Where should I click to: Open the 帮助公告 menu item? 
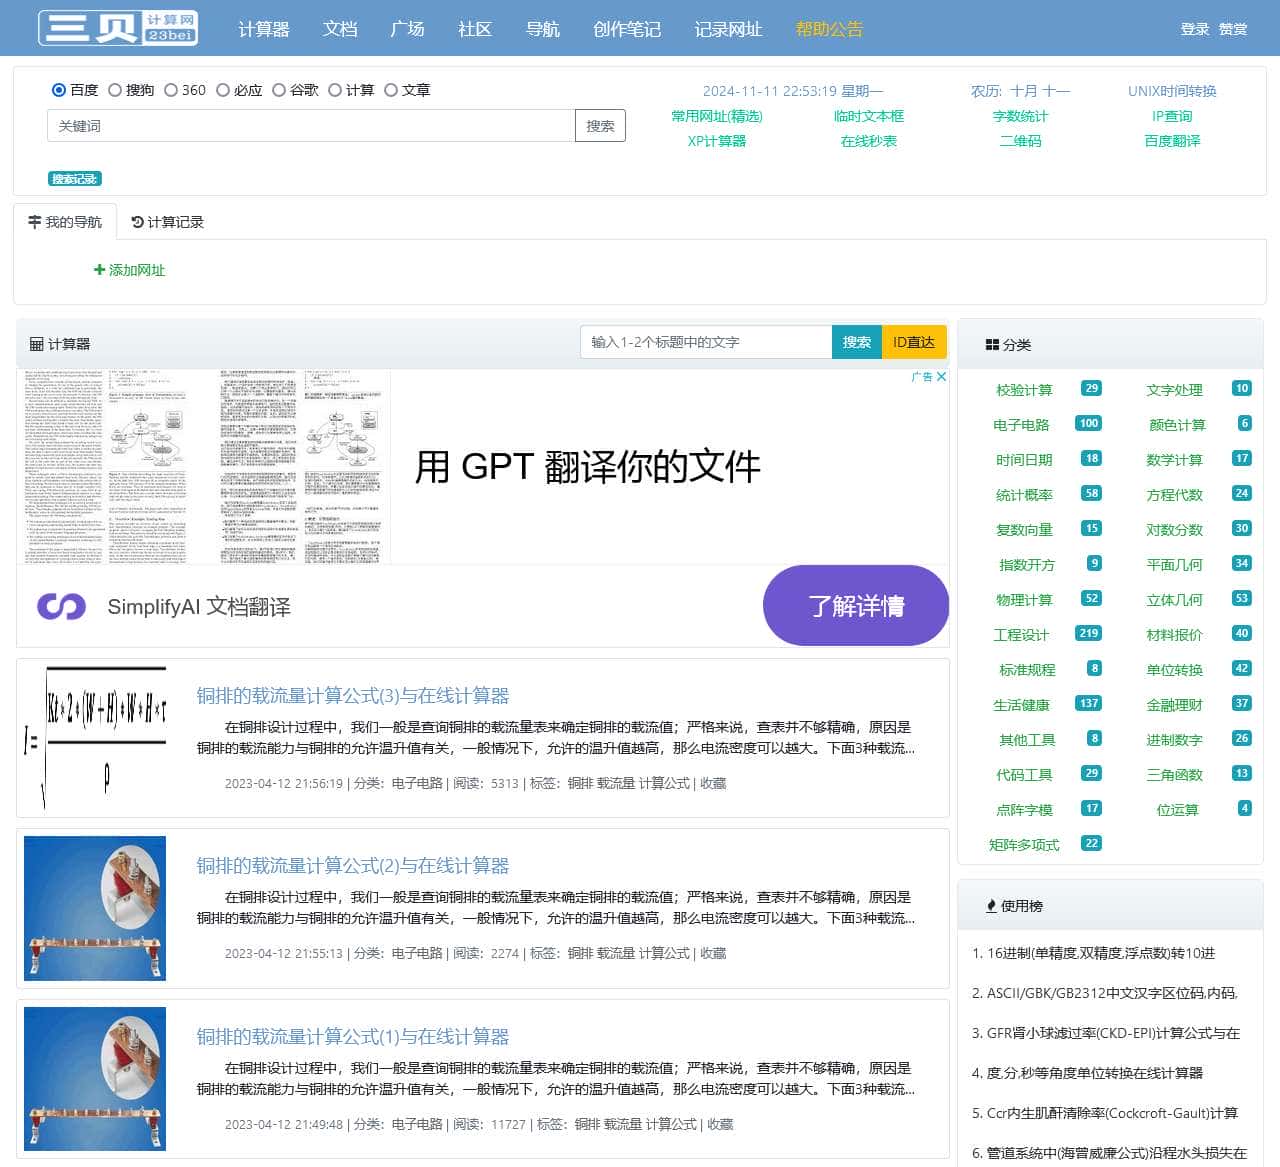click(829, 29)
